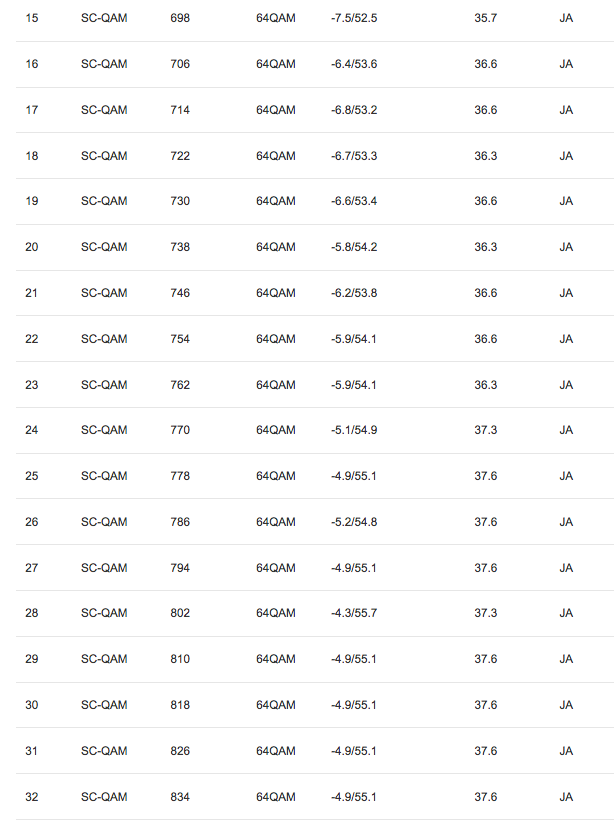Select power value -6.7/53.3
Screen dimensions: 614x840
coord(353,156)
